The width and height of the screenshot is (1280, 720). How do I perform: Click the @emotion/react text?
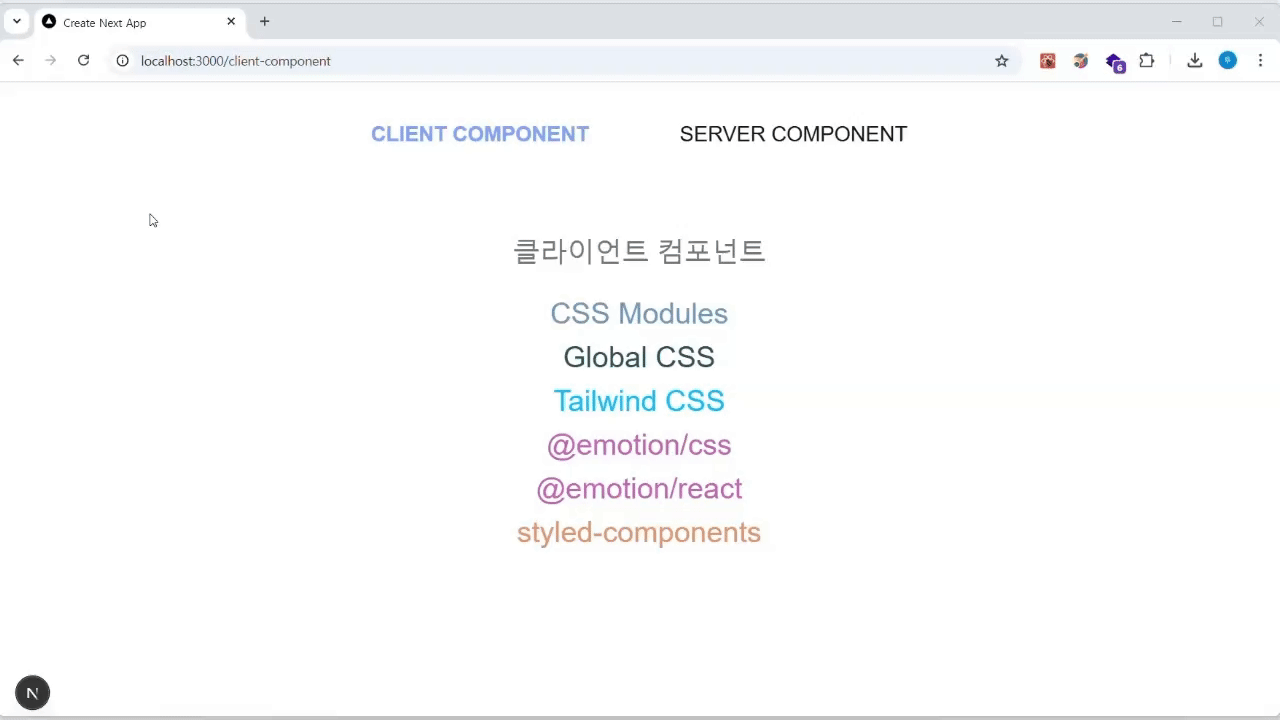tap(639, 489)
